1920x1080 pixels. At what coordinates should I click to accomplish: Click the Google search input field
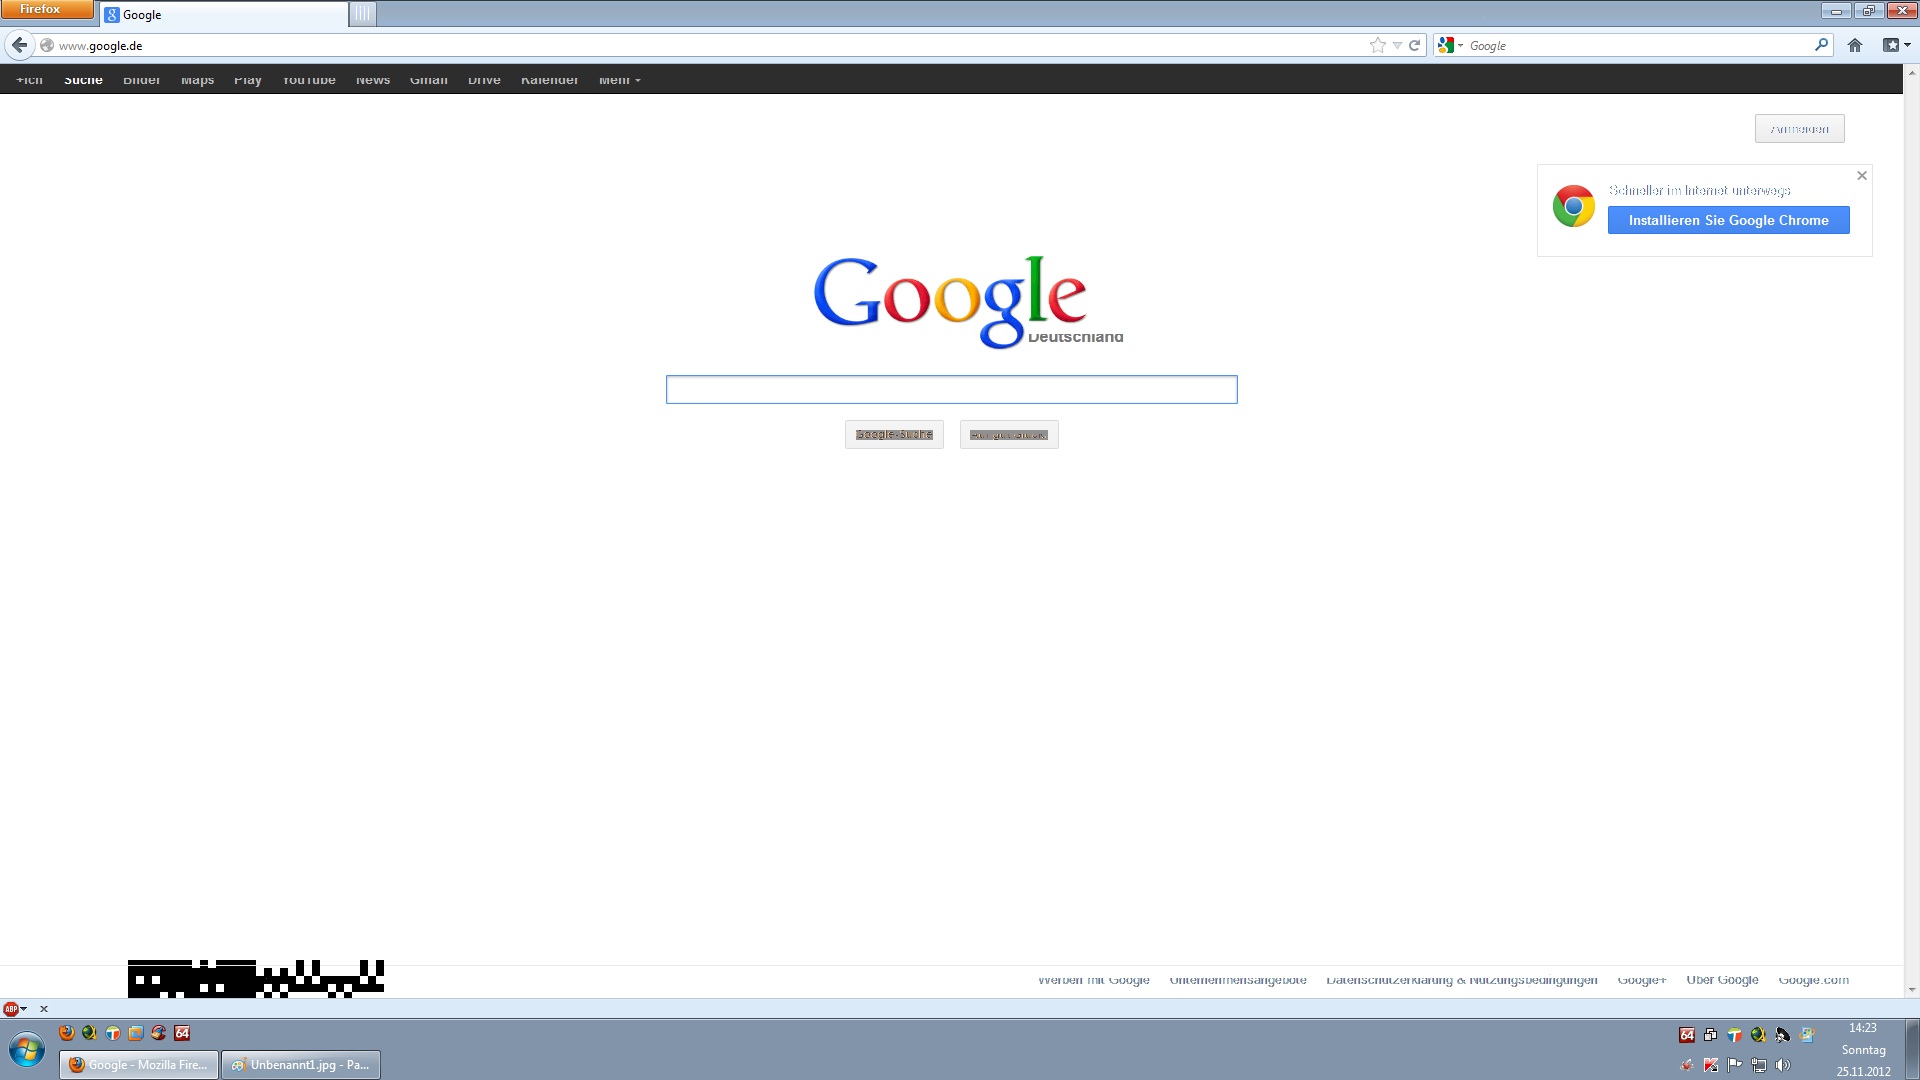pyautogui.click(x=951, y=390)
